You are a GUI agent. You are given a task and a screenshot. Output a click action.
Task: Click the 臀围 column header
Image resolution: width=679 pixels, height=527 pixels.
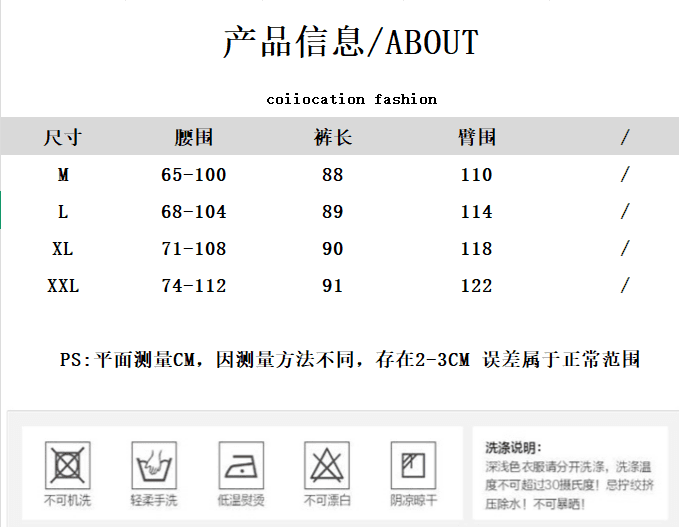point(477,138)
